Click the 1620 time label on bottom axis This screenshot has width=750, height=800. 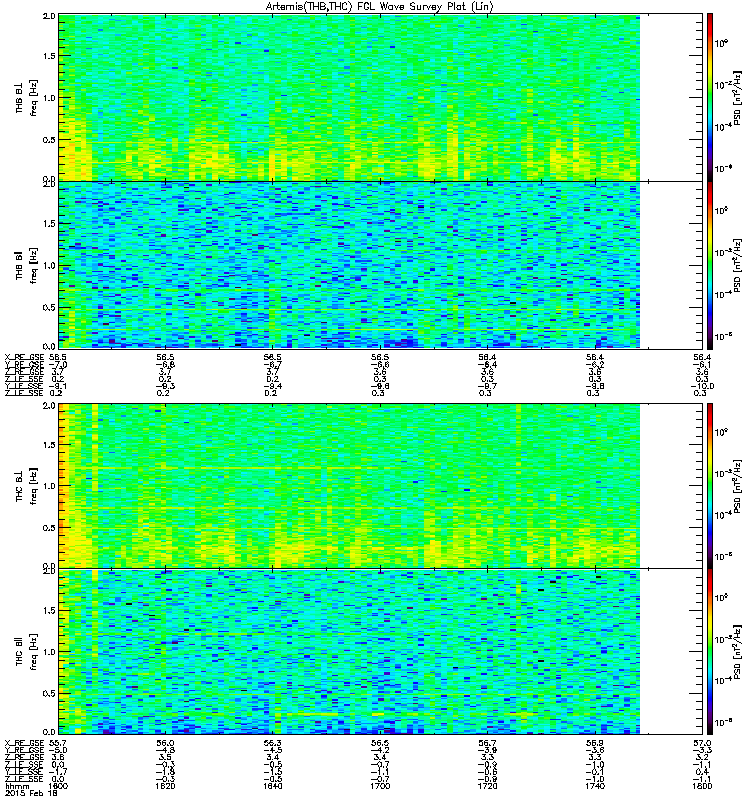165,786
